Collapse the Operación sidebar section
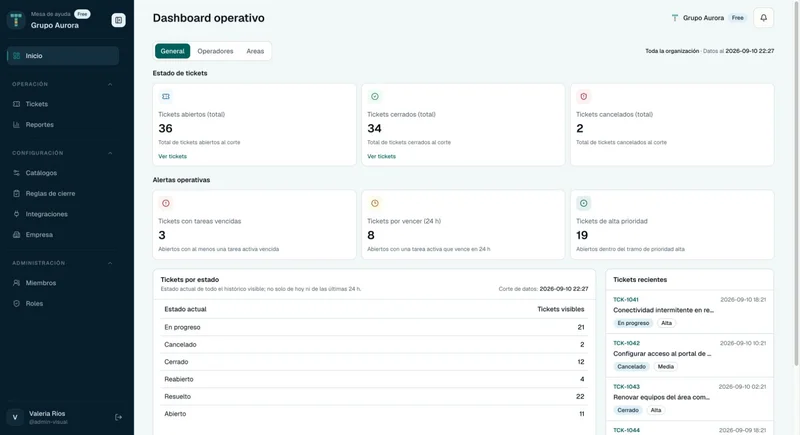 click(x=110, y=84)
